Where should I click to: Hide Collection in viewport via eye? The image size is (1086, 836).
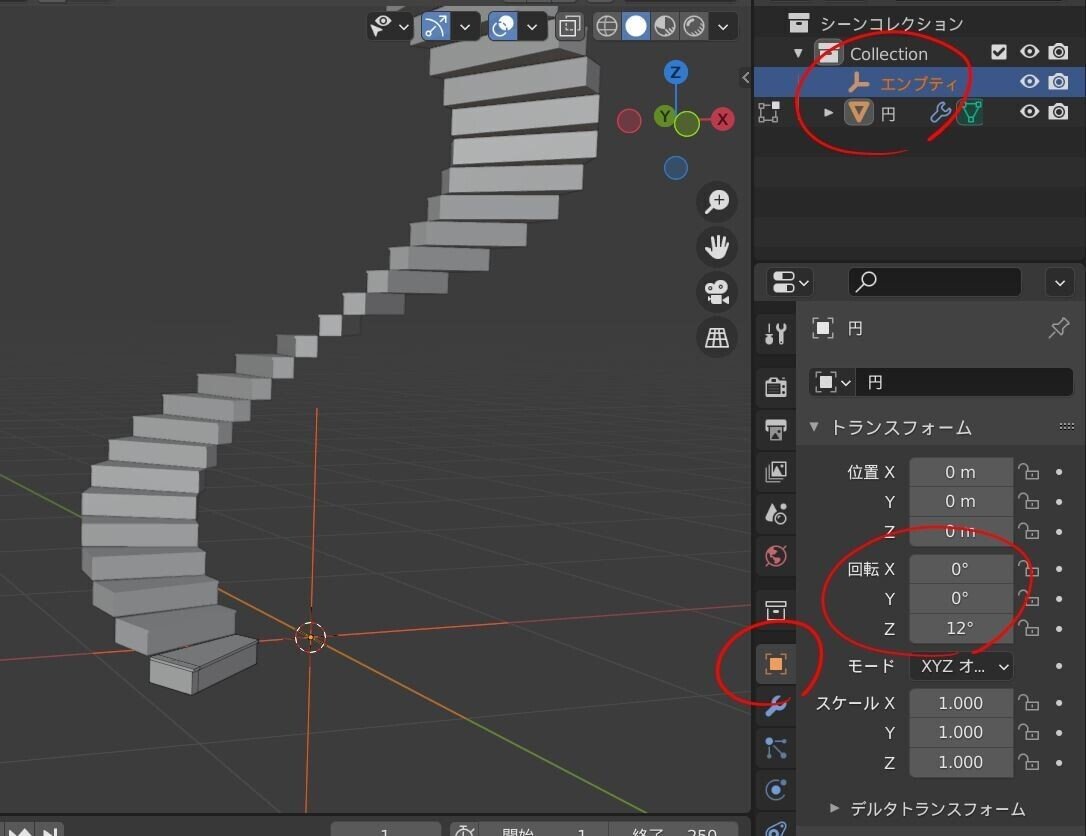point(1029,52)
